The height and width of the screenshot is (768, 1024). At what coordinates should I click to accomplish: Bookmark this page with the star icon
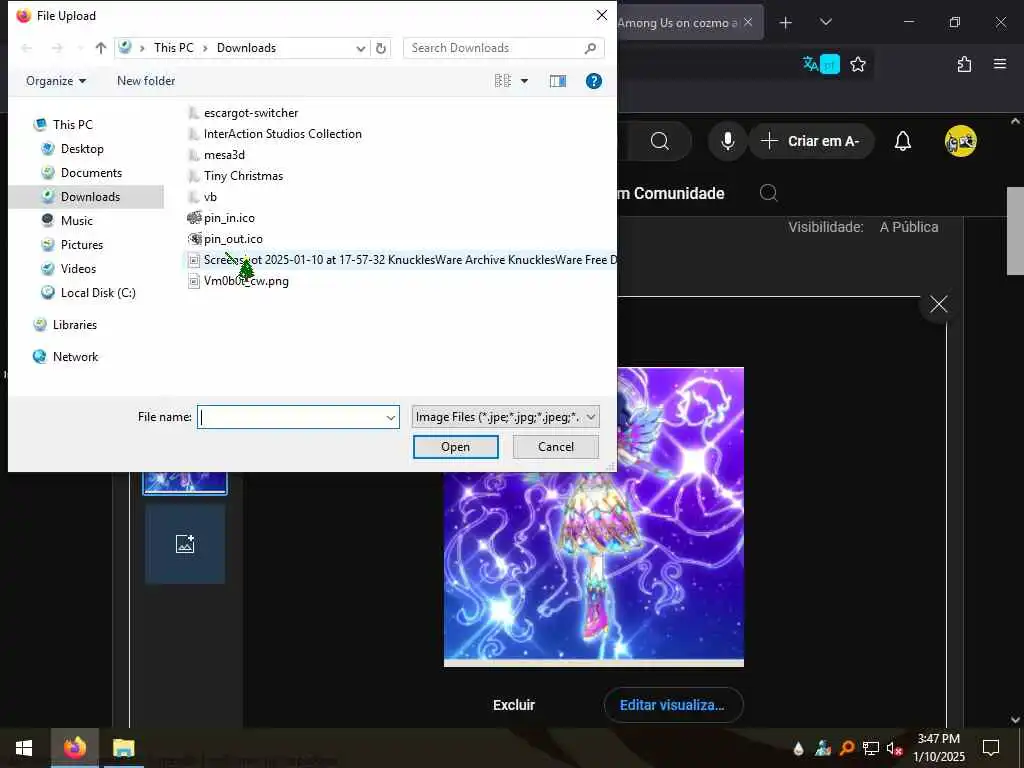tap(857, 64)
